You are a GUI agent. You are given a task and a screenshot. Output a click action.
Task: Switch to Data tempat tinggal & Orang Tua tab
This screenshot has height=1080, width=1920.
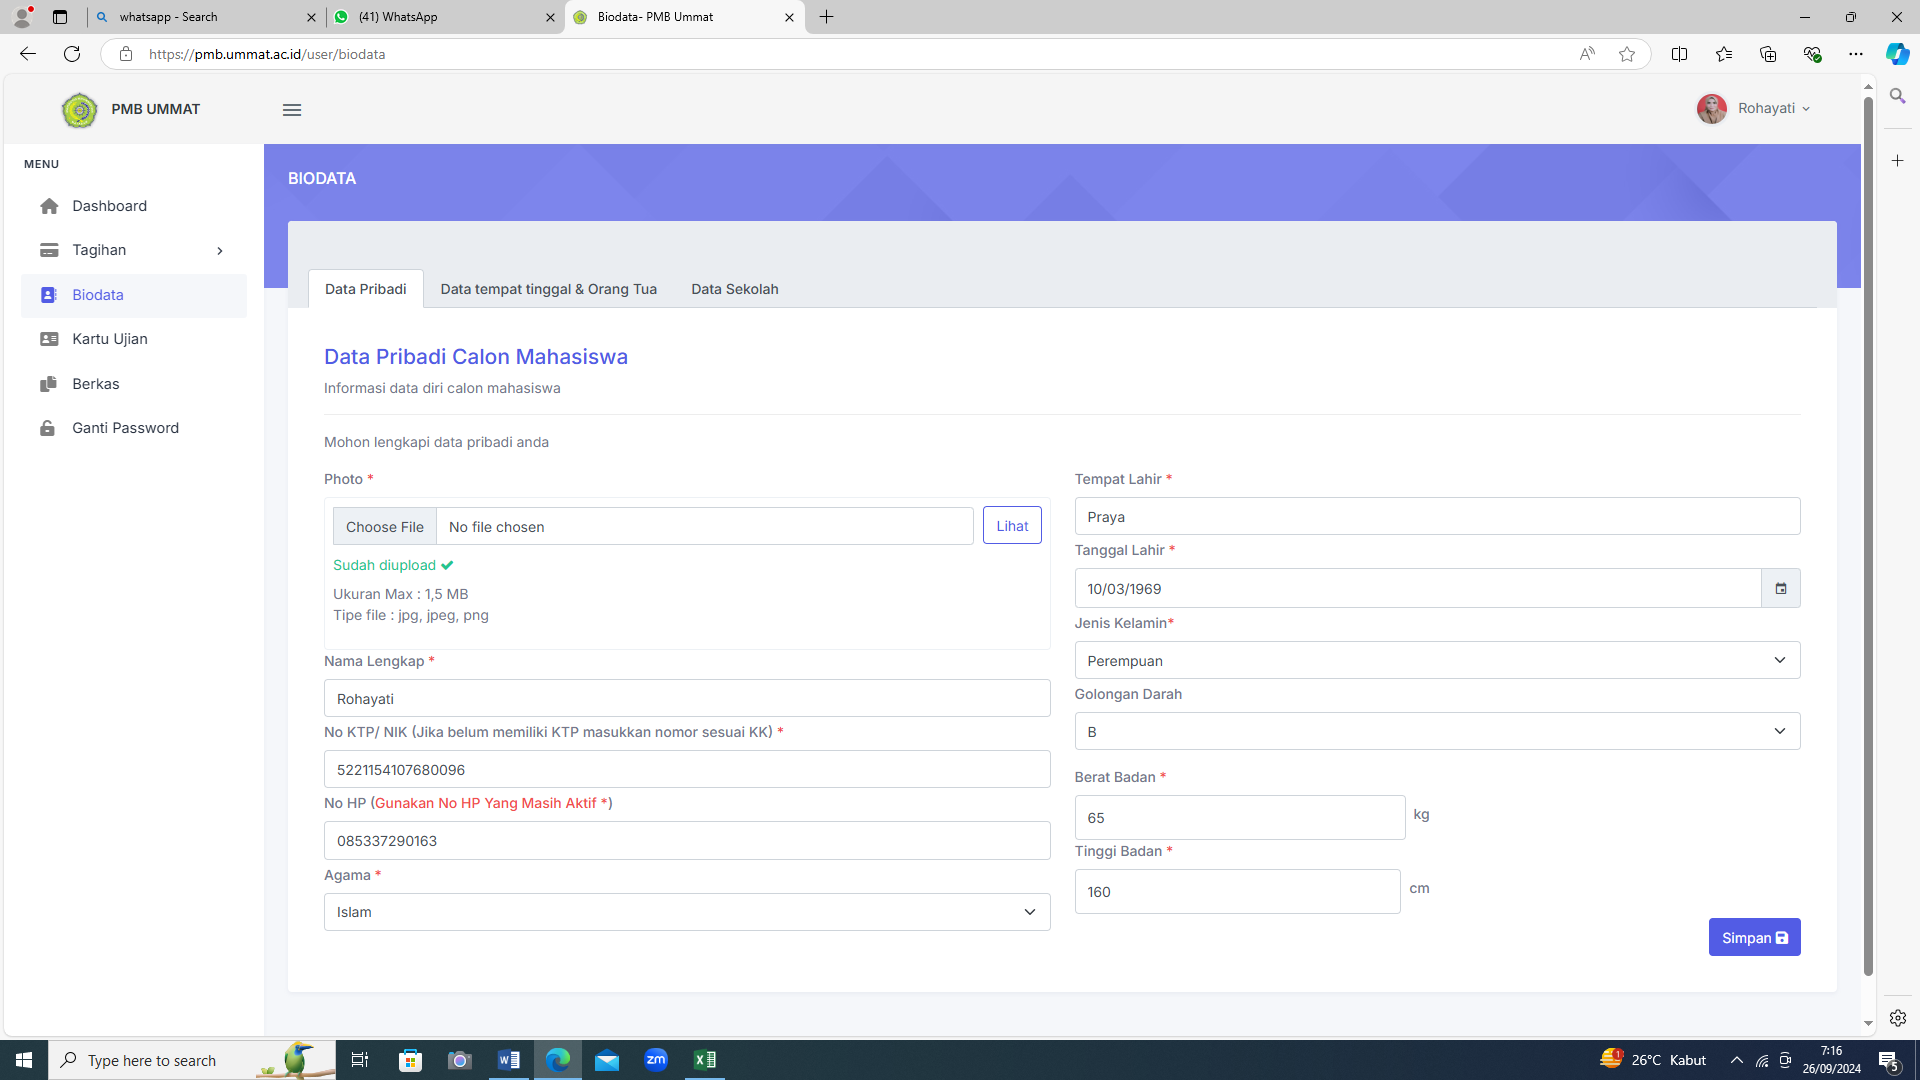[x=548, y=289]
